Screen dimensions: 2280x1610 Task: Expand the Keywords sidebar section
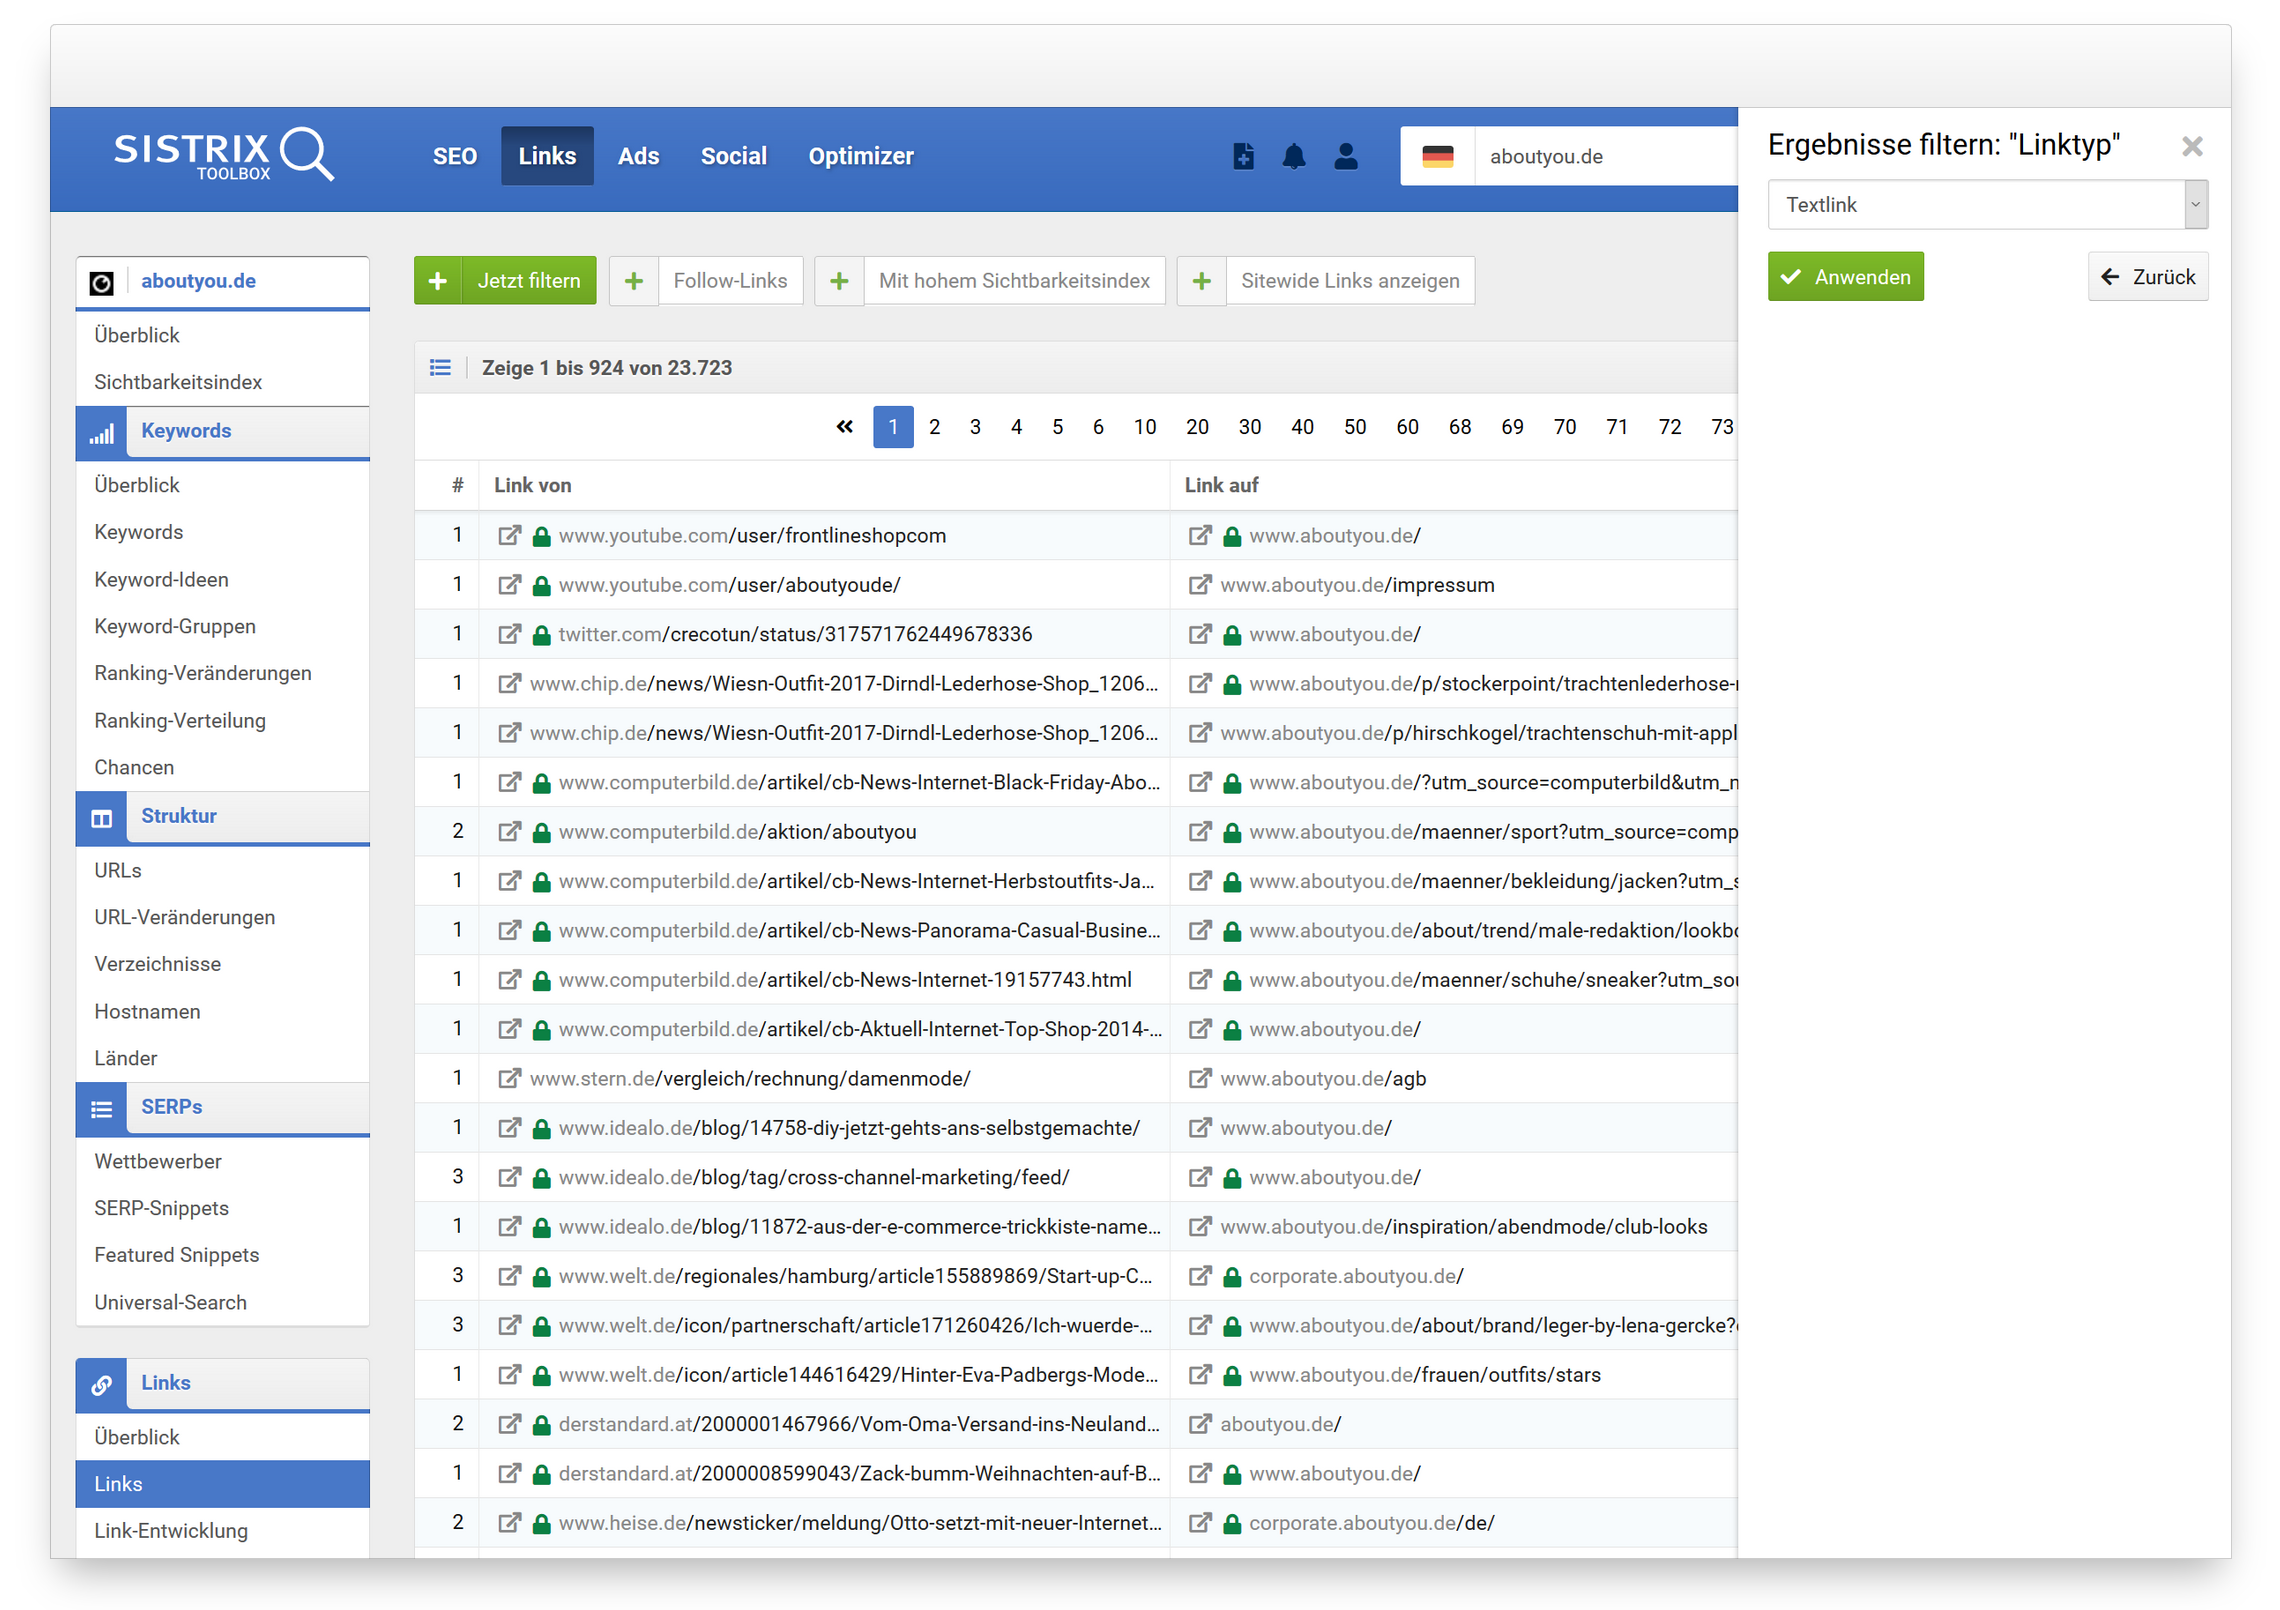point(186,431)
